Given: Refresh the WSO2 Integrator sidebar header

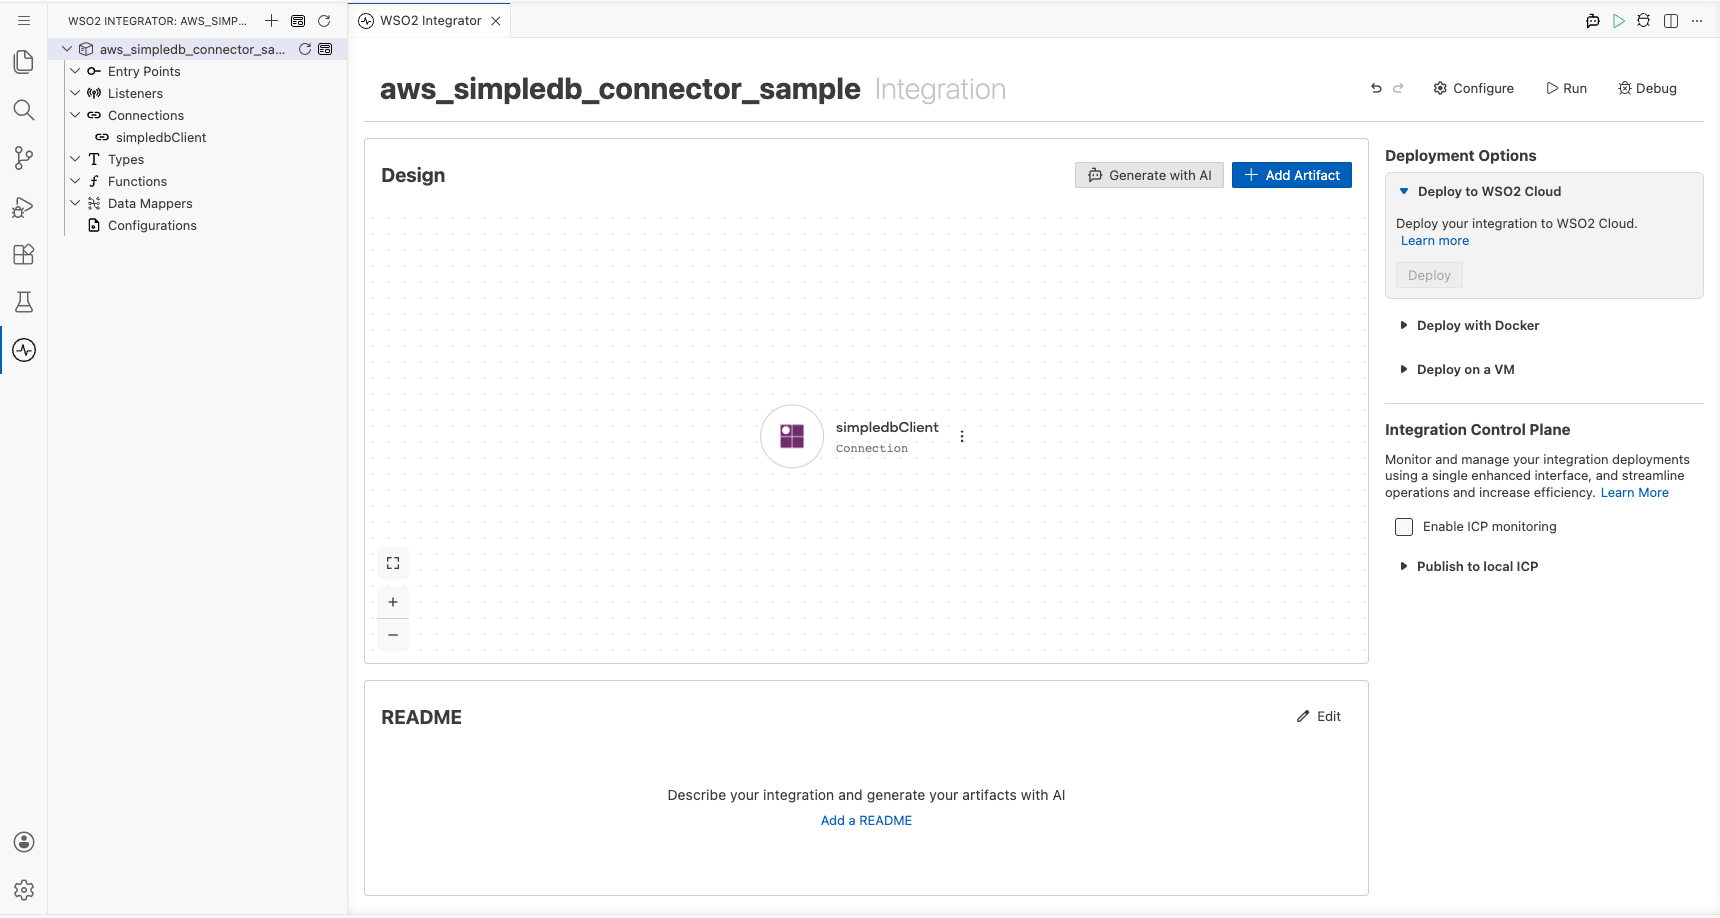Looking at the screenshot, I should (324, 21).
